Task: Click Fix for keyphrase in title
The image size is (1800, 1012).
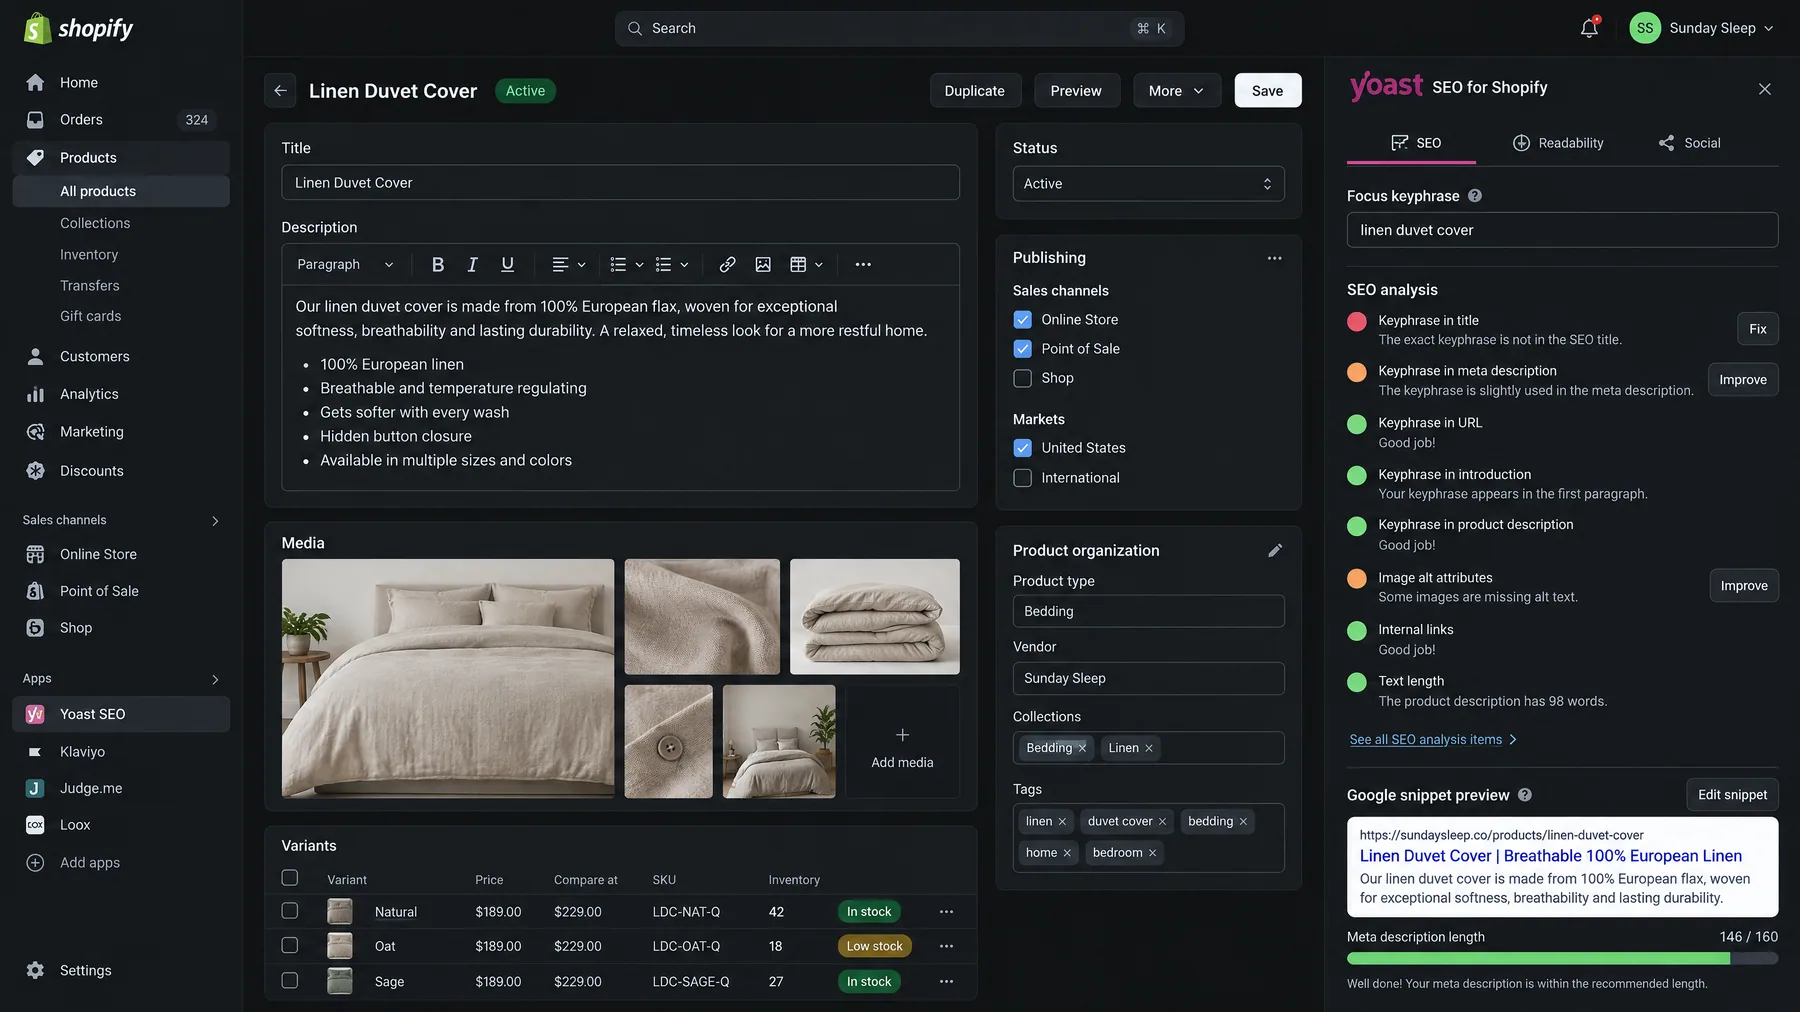Action: 1757,329
